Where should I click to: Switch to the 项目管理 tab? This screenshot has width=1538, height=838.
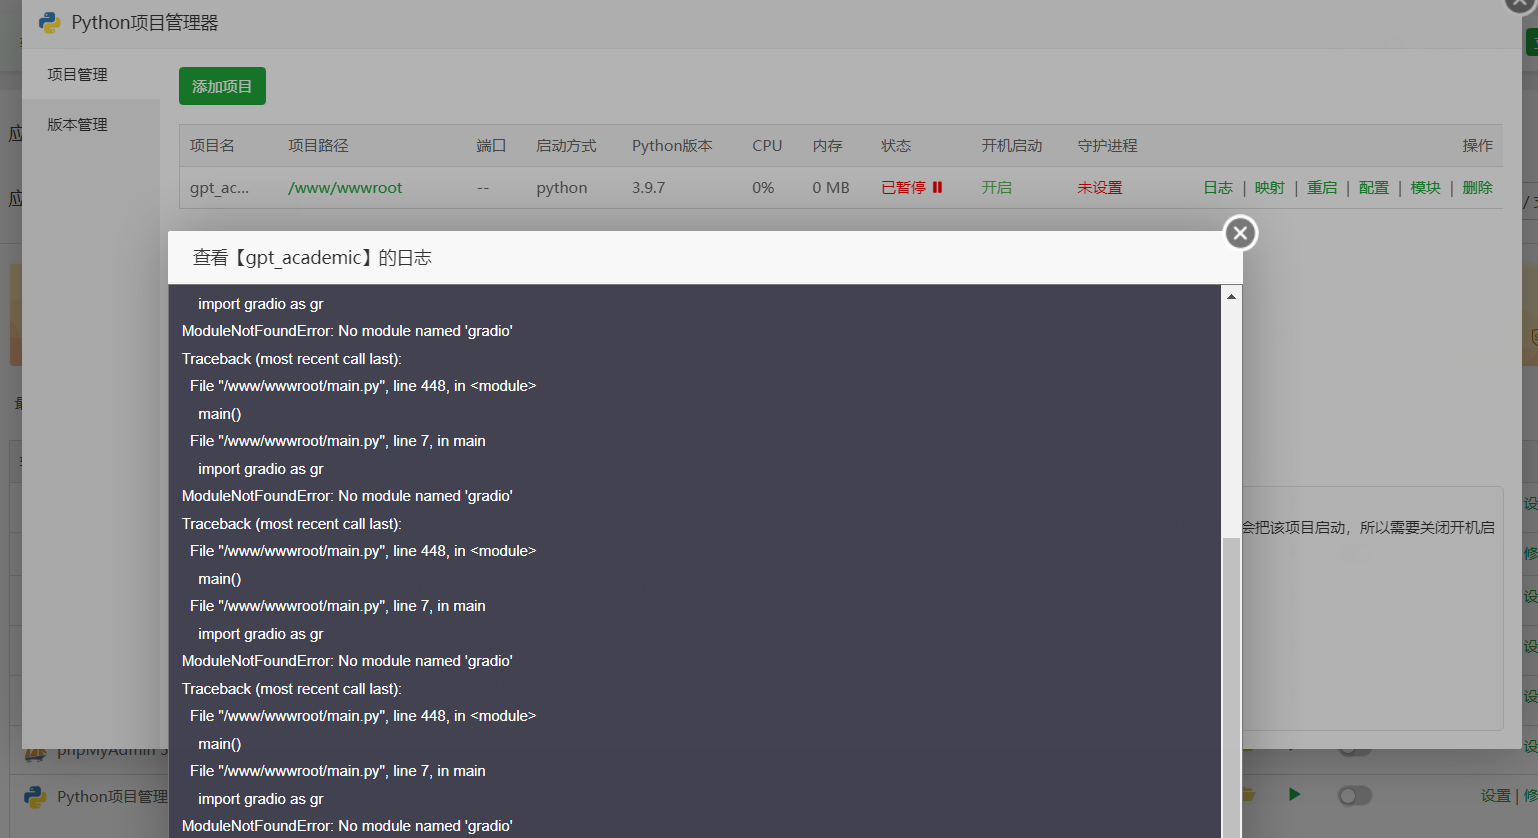(75, 74)
